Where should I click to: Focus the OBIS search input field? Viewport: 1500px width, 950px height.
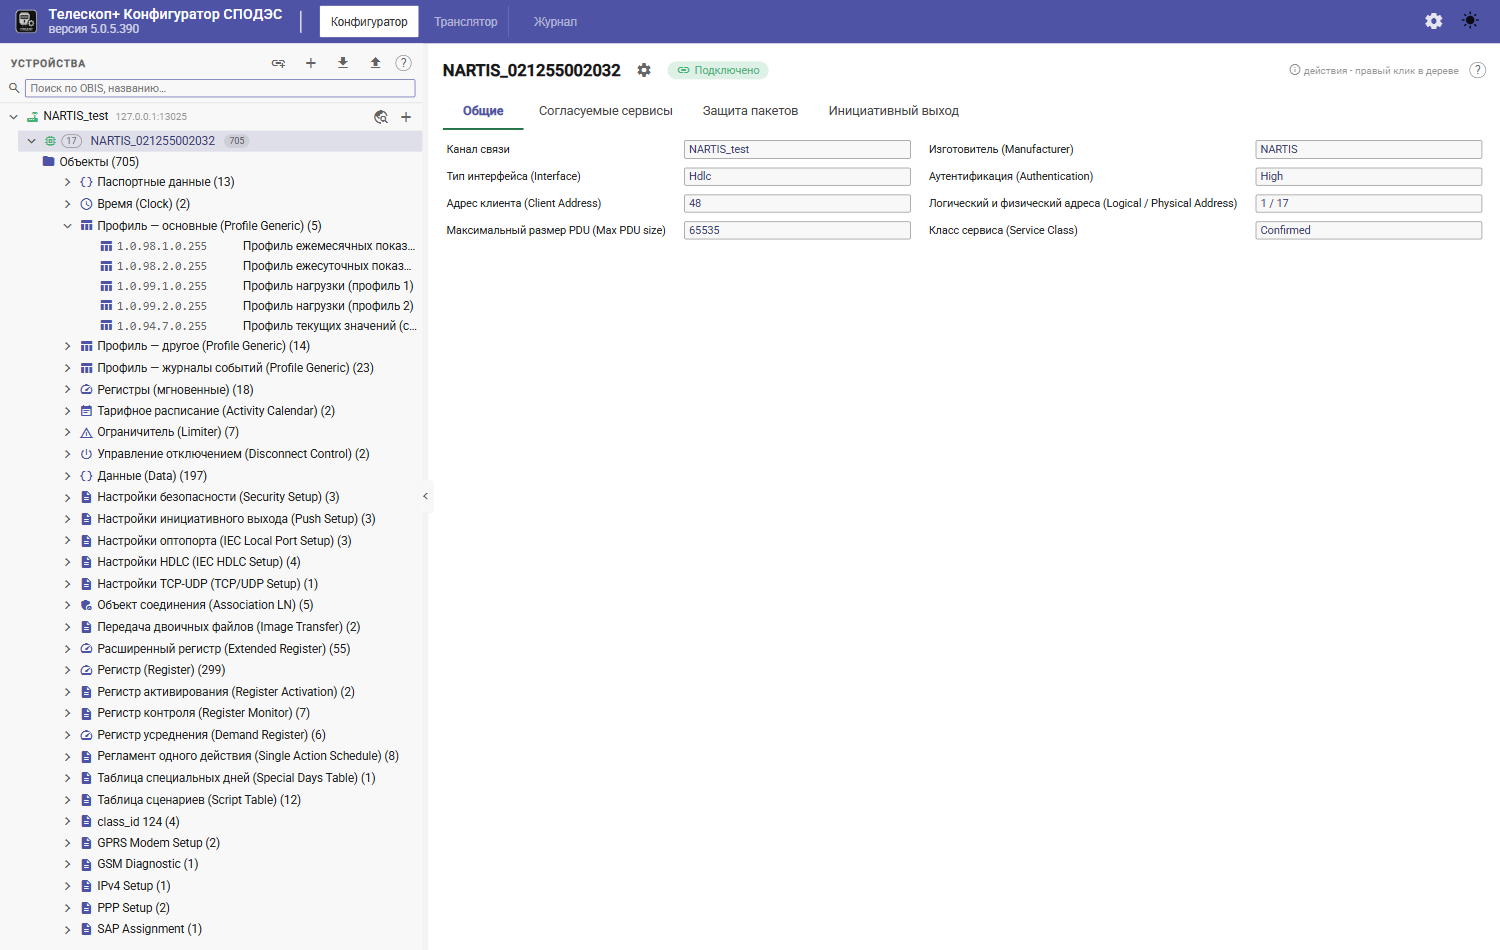pyautogui.click(x=220, y=88)
